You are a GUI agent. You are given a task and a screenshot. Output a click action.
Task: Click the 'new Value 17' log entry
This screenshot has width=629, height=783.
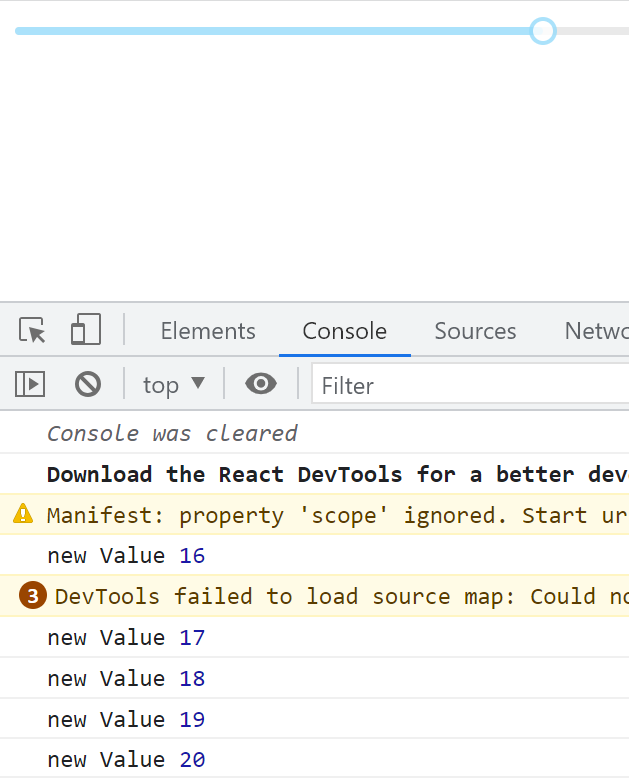(x=314, y=637)
